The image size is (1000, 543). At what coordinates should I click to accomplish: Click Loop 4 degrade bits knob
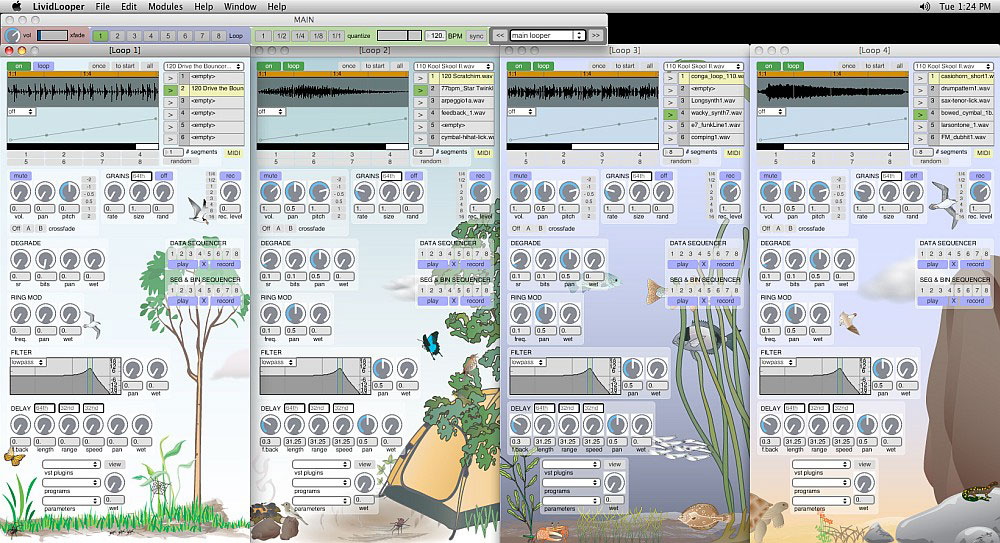(795, 259)
